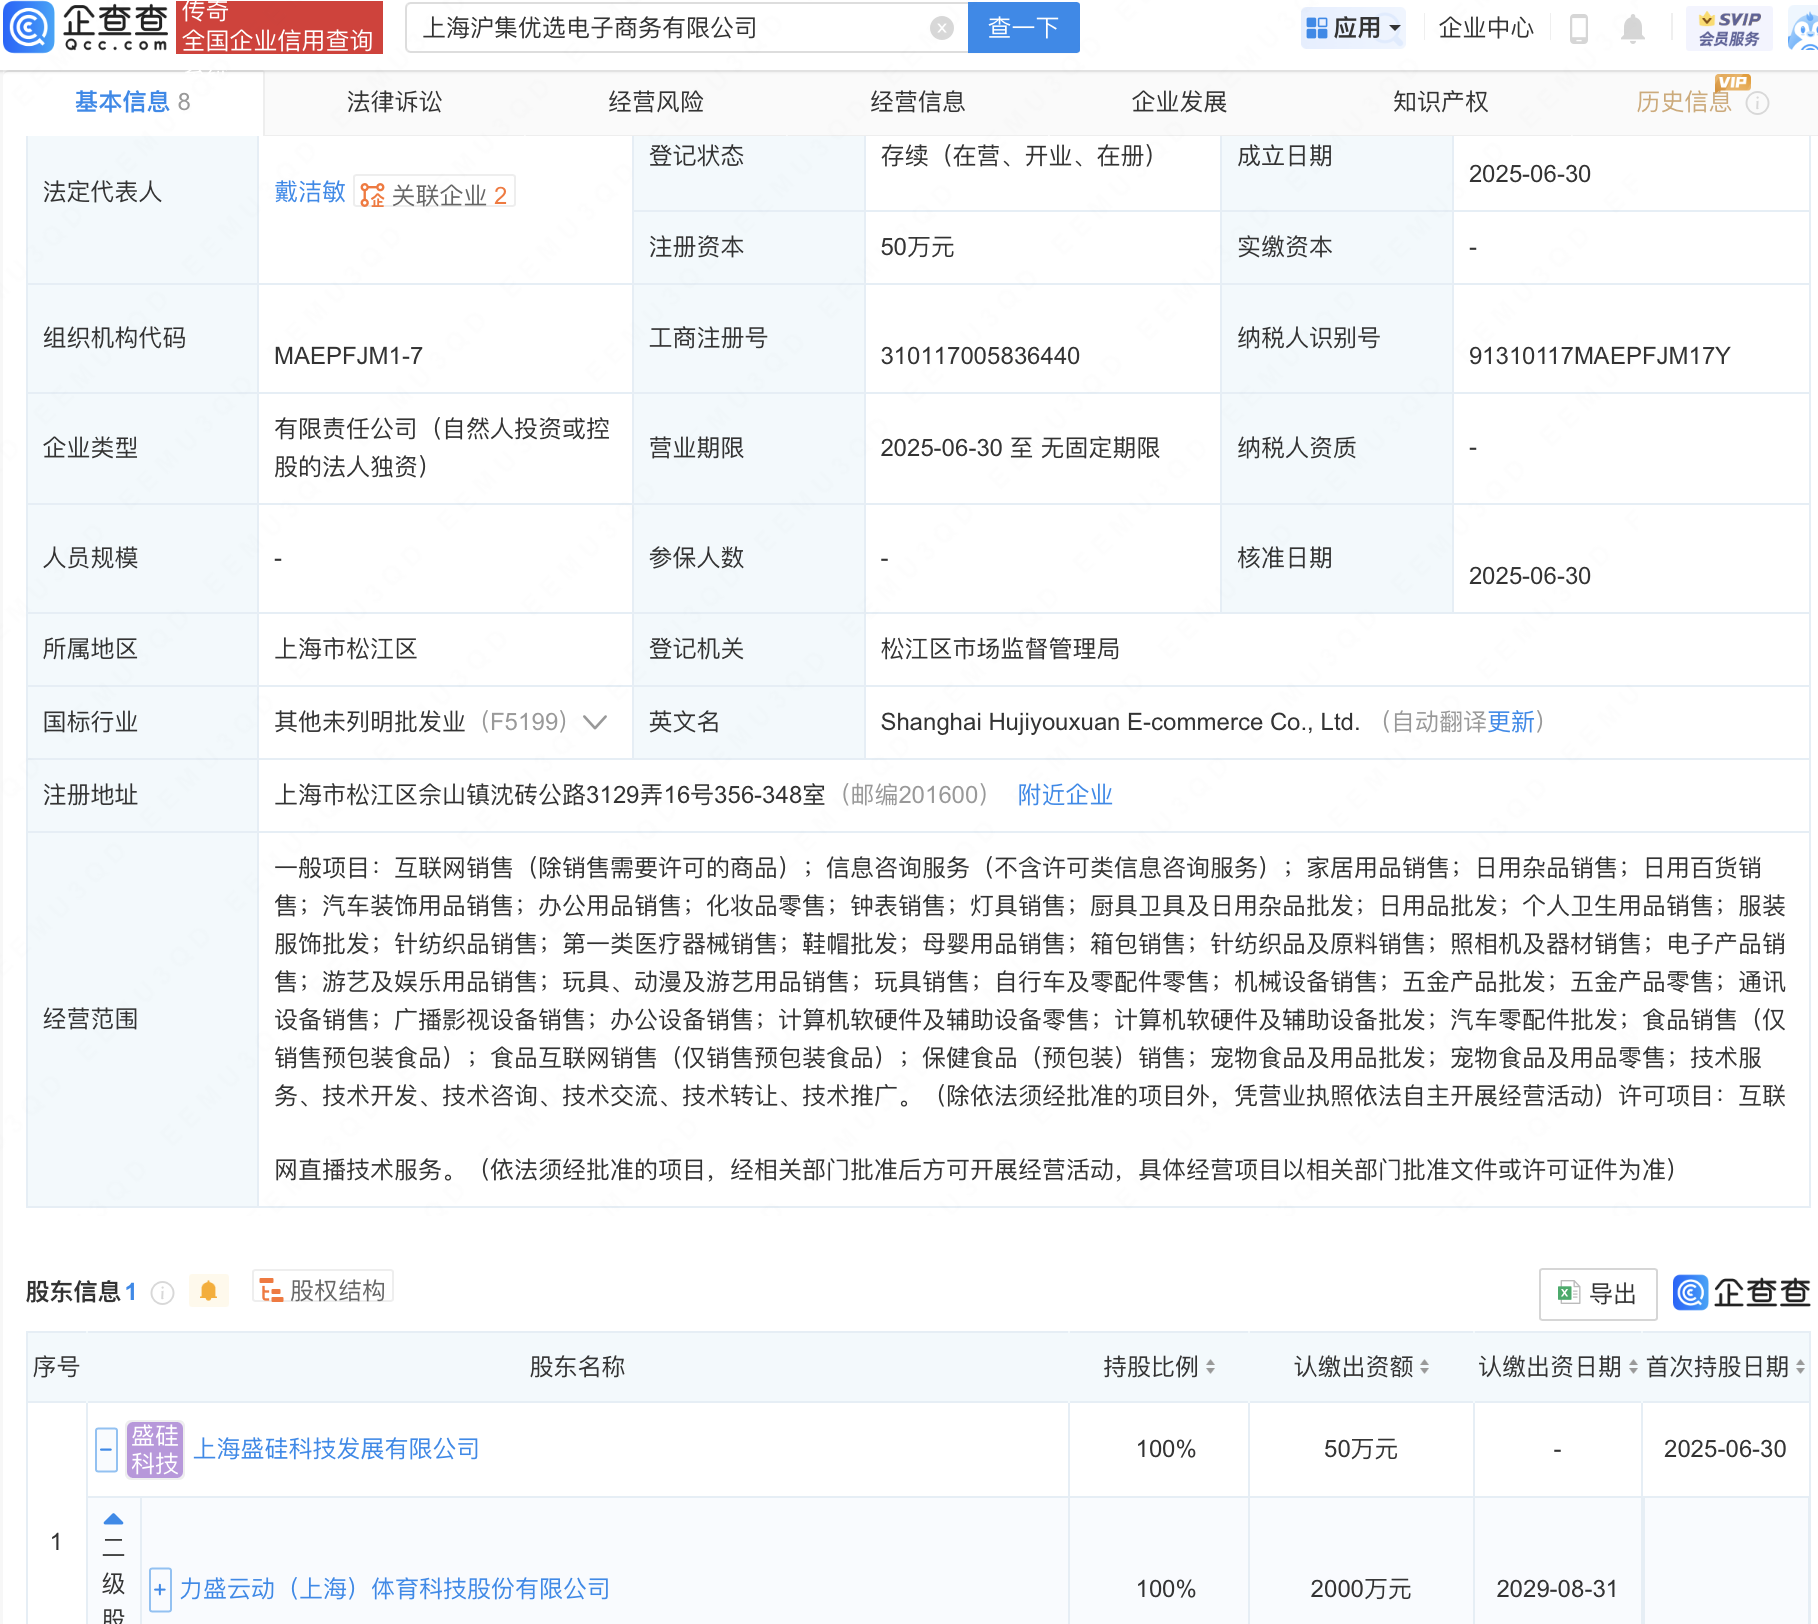The width and height of the screenshot is (1818, 1624).
Task: Click the 营业期限 value 2025-06-30 至 无固定期限
Action: pyautogui.click(x=1020, y=448)
